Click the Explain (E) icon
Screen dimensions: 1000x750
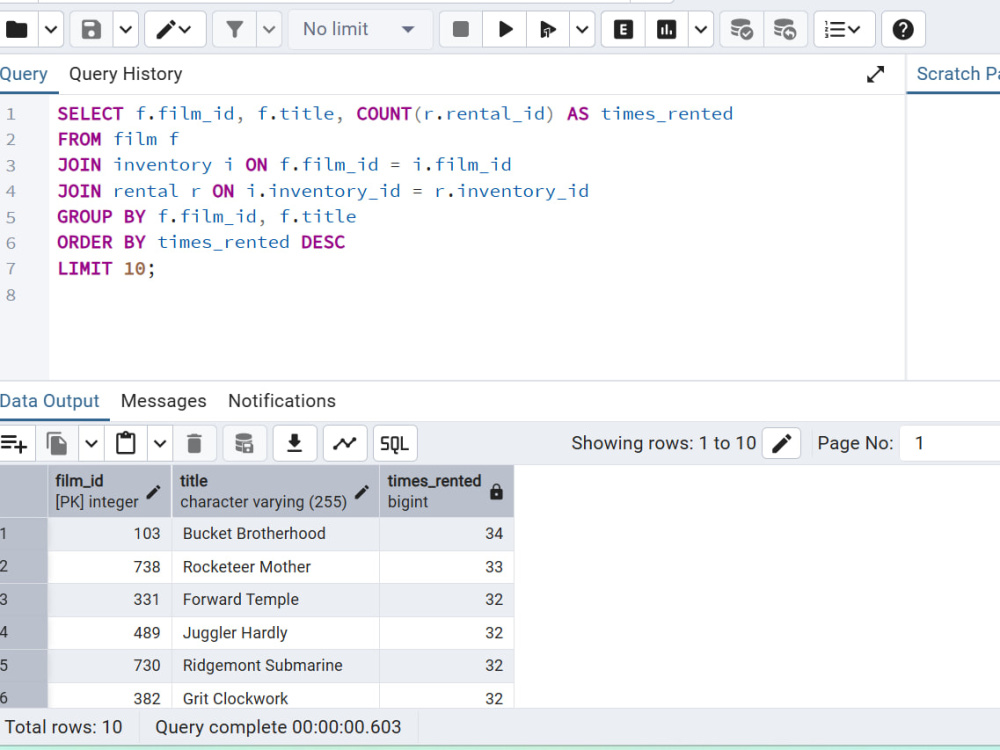tap(623, 29)
